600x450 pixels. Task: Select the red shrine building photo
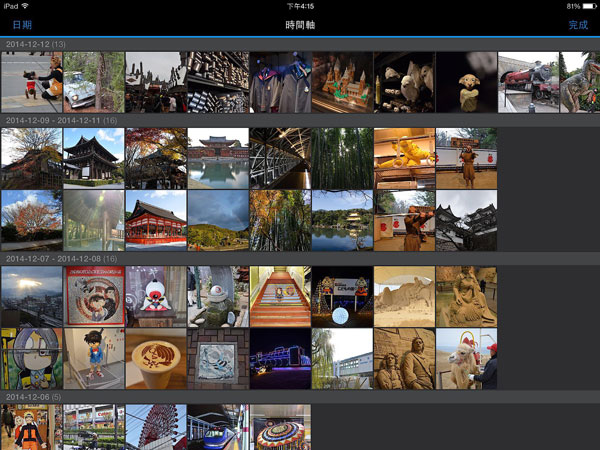[156, 220]
